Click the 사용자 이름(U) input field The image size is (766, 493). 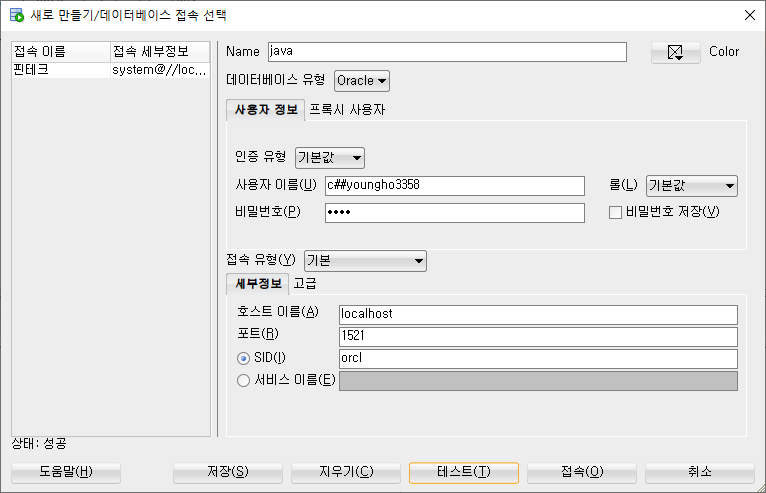tap(455, 186)
